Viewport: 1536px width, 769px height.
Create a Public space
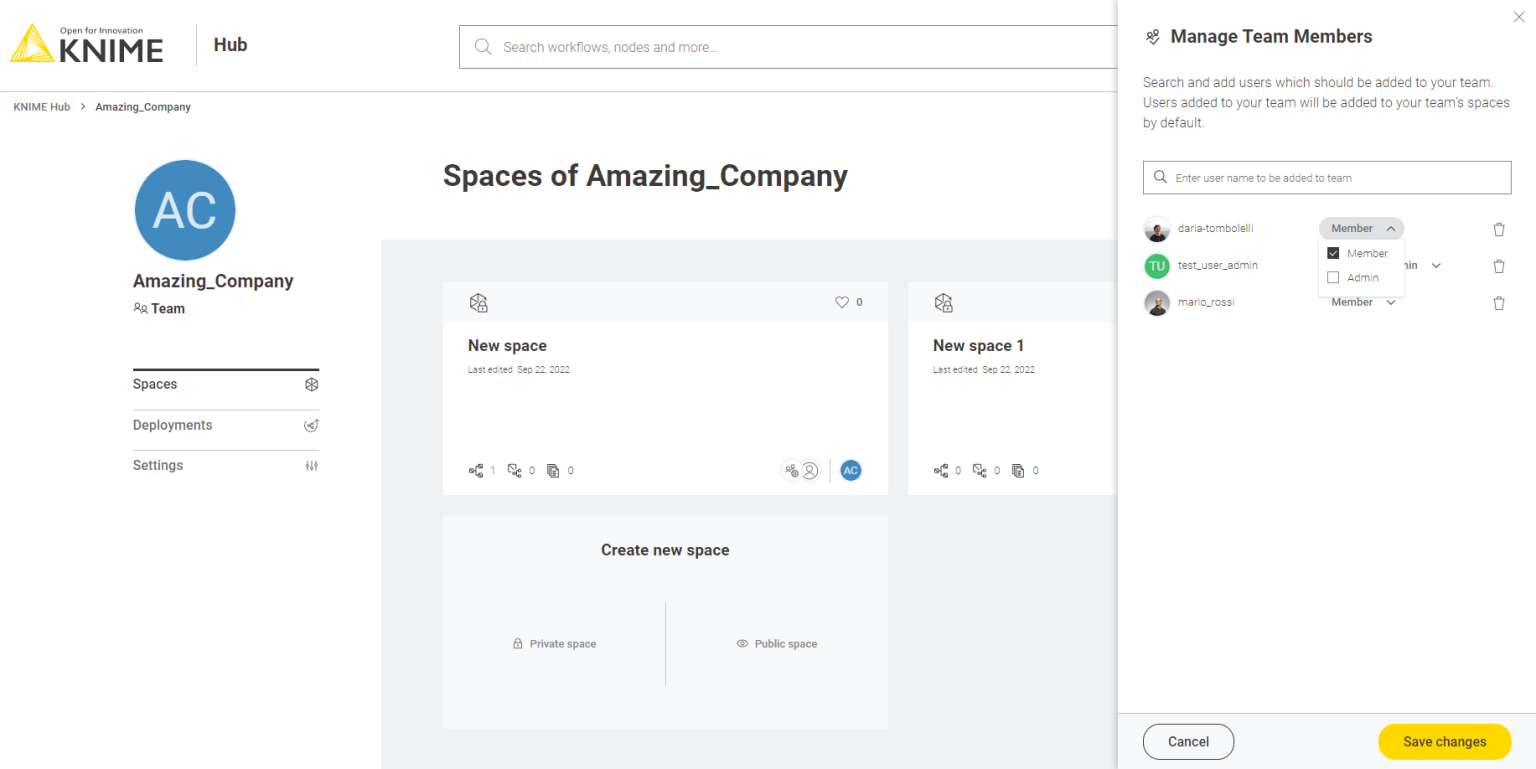coord(777,644)
